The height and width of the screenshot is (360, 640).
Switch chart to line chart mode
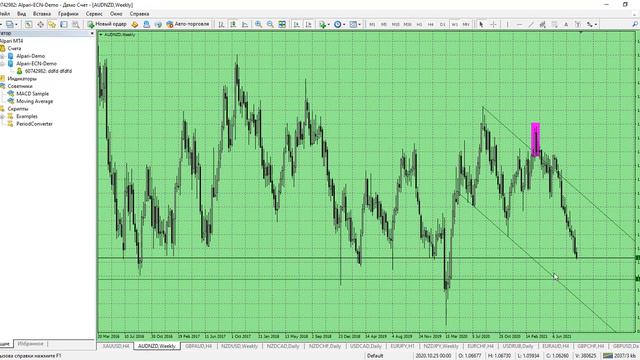[x=245, y=24]
